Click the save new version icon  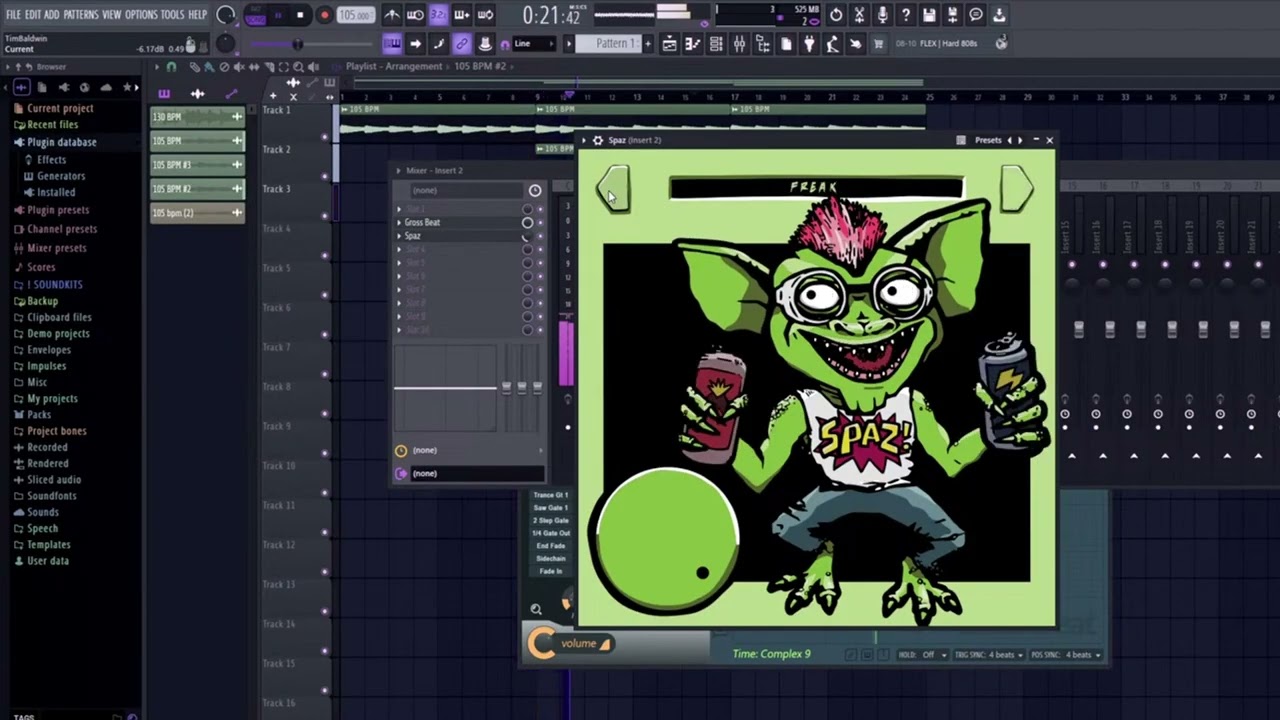952,15
